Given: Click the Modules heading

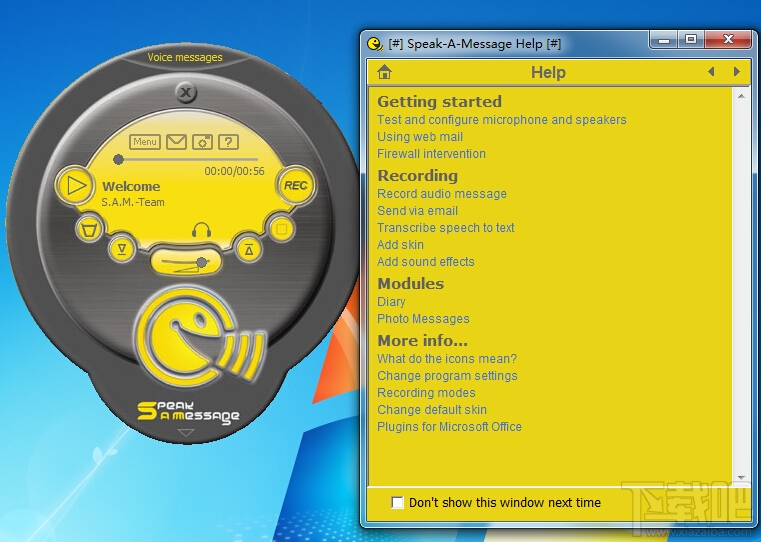Looking at the screenshot, I should click(411, 283).
